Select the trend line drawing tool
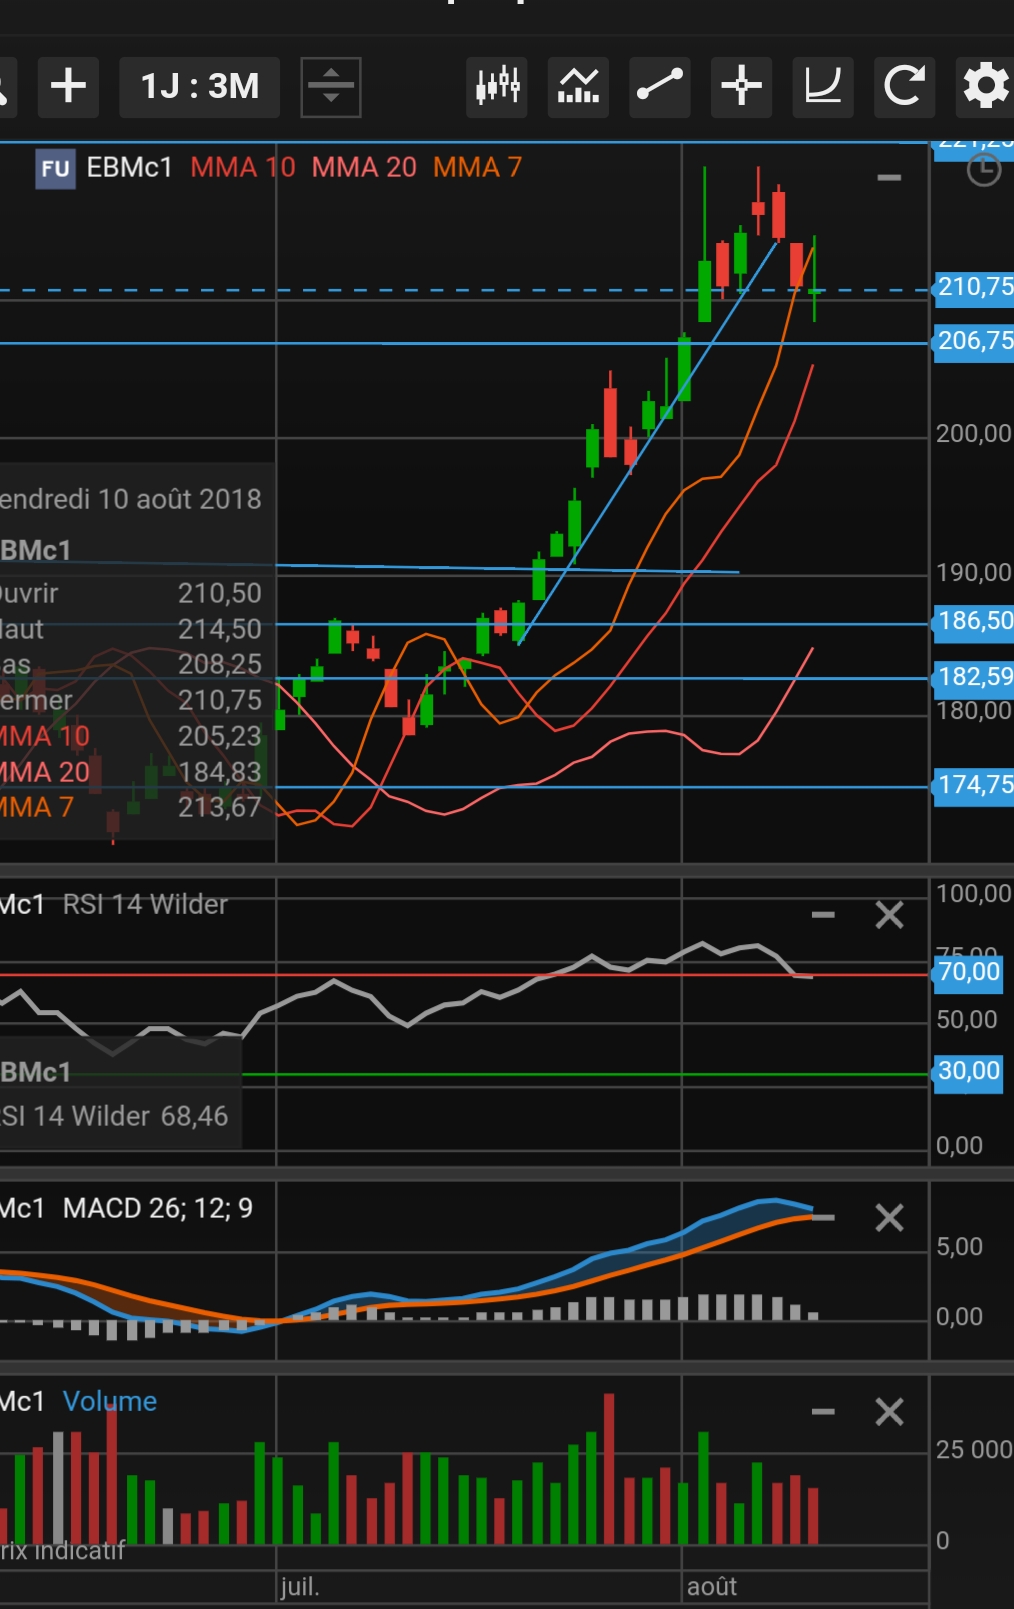The image size is (1014, 1609). pyautogui.click(x=660, y=87)
